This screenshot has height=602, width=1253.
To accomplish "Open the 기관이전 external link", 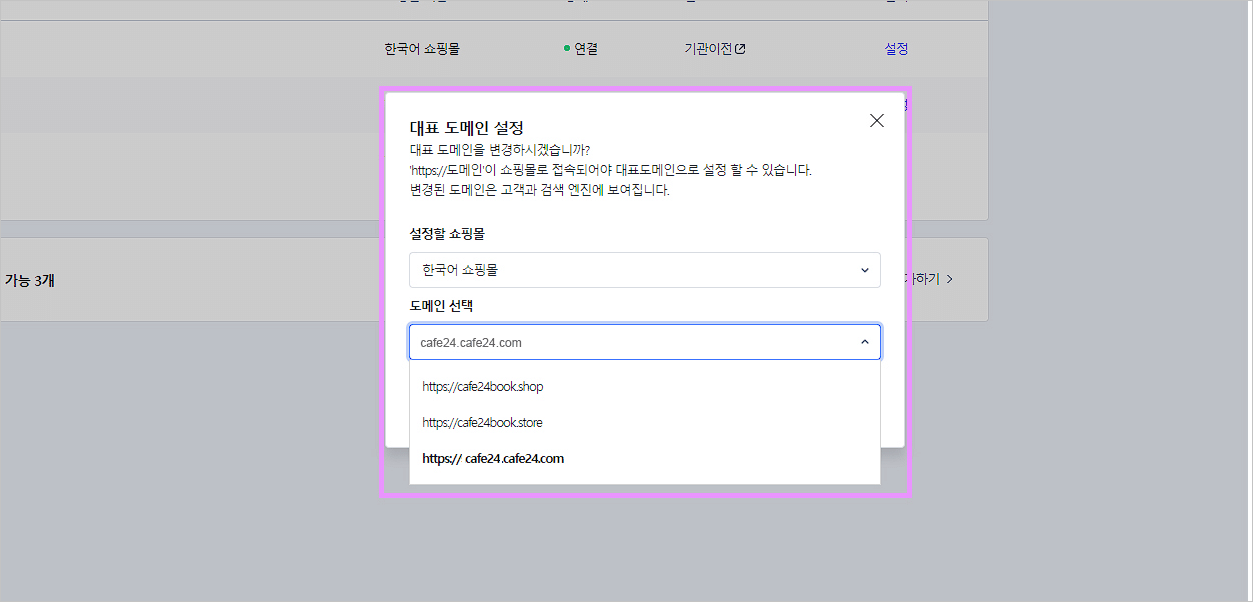I will coord(714,48).
